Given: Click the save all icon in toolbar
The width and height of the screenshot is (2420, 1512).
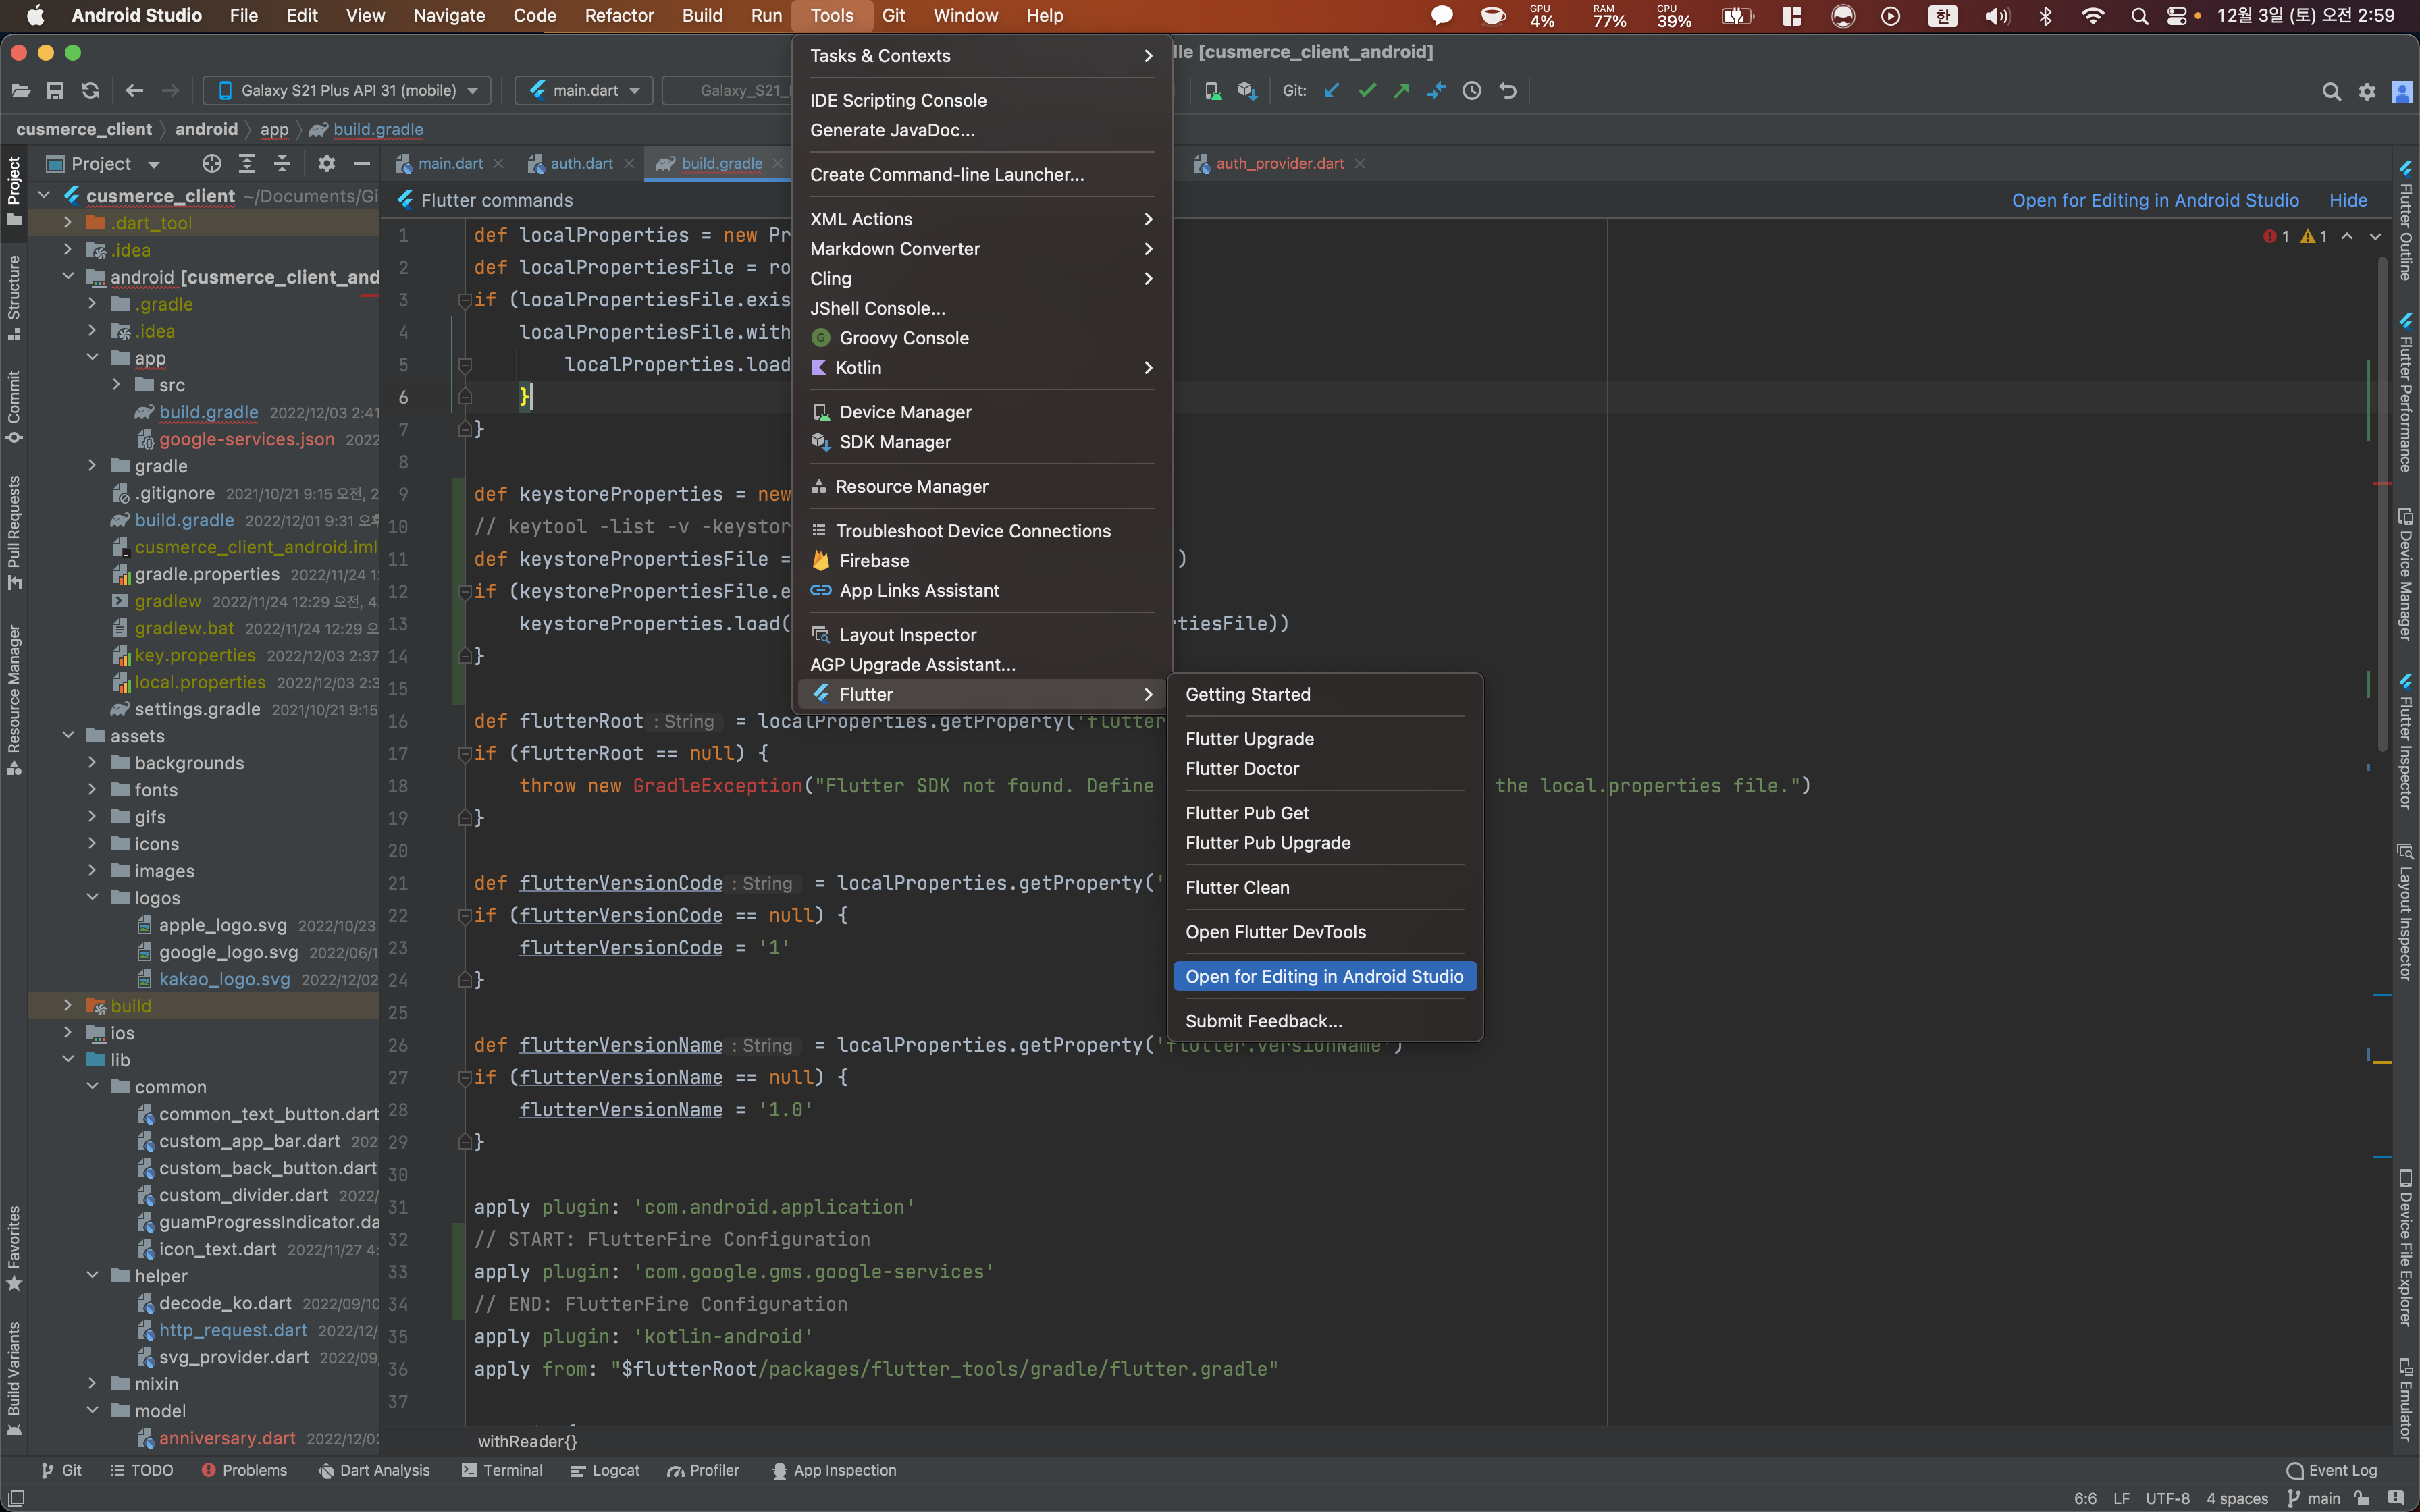Looking at the screenshot, I should (55, 91).
